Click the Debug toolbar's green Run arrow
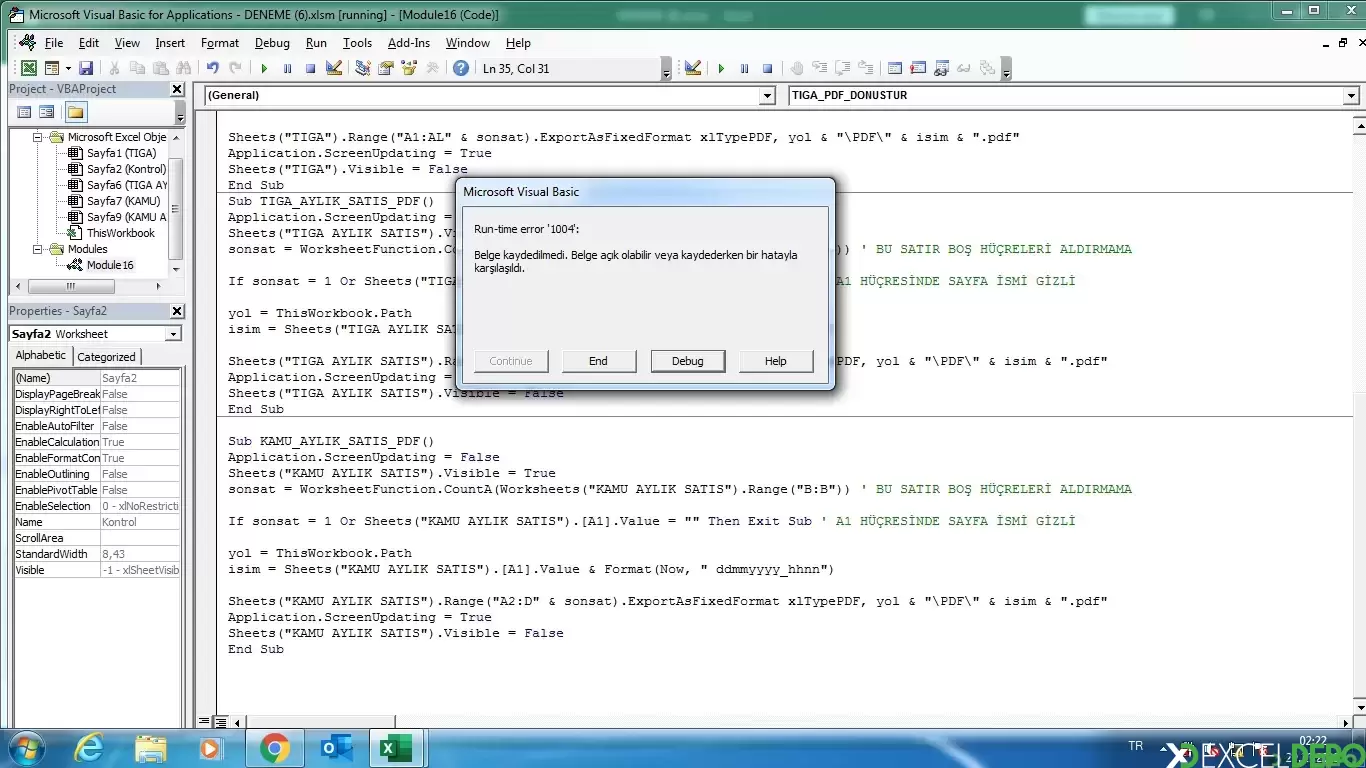 [x=721, y=68]
